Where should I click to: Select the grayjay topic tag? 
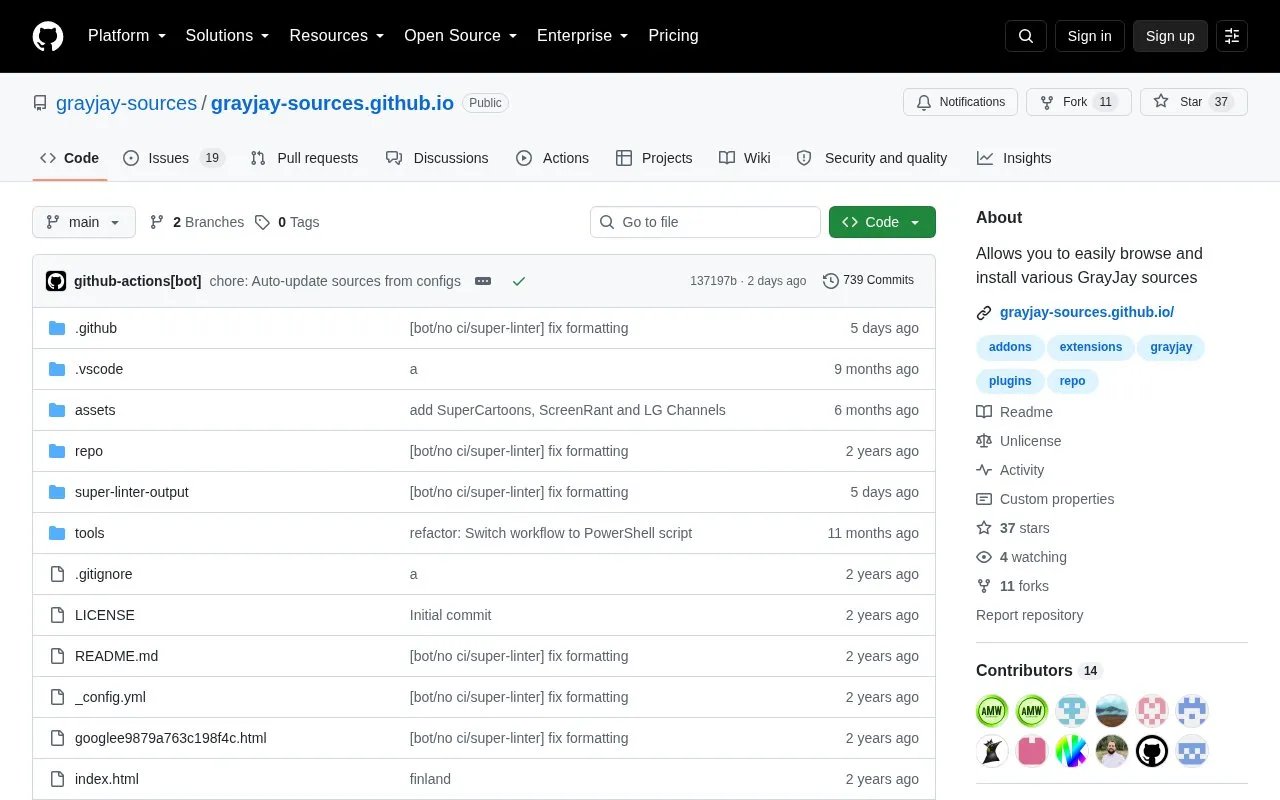point(1171,347)
